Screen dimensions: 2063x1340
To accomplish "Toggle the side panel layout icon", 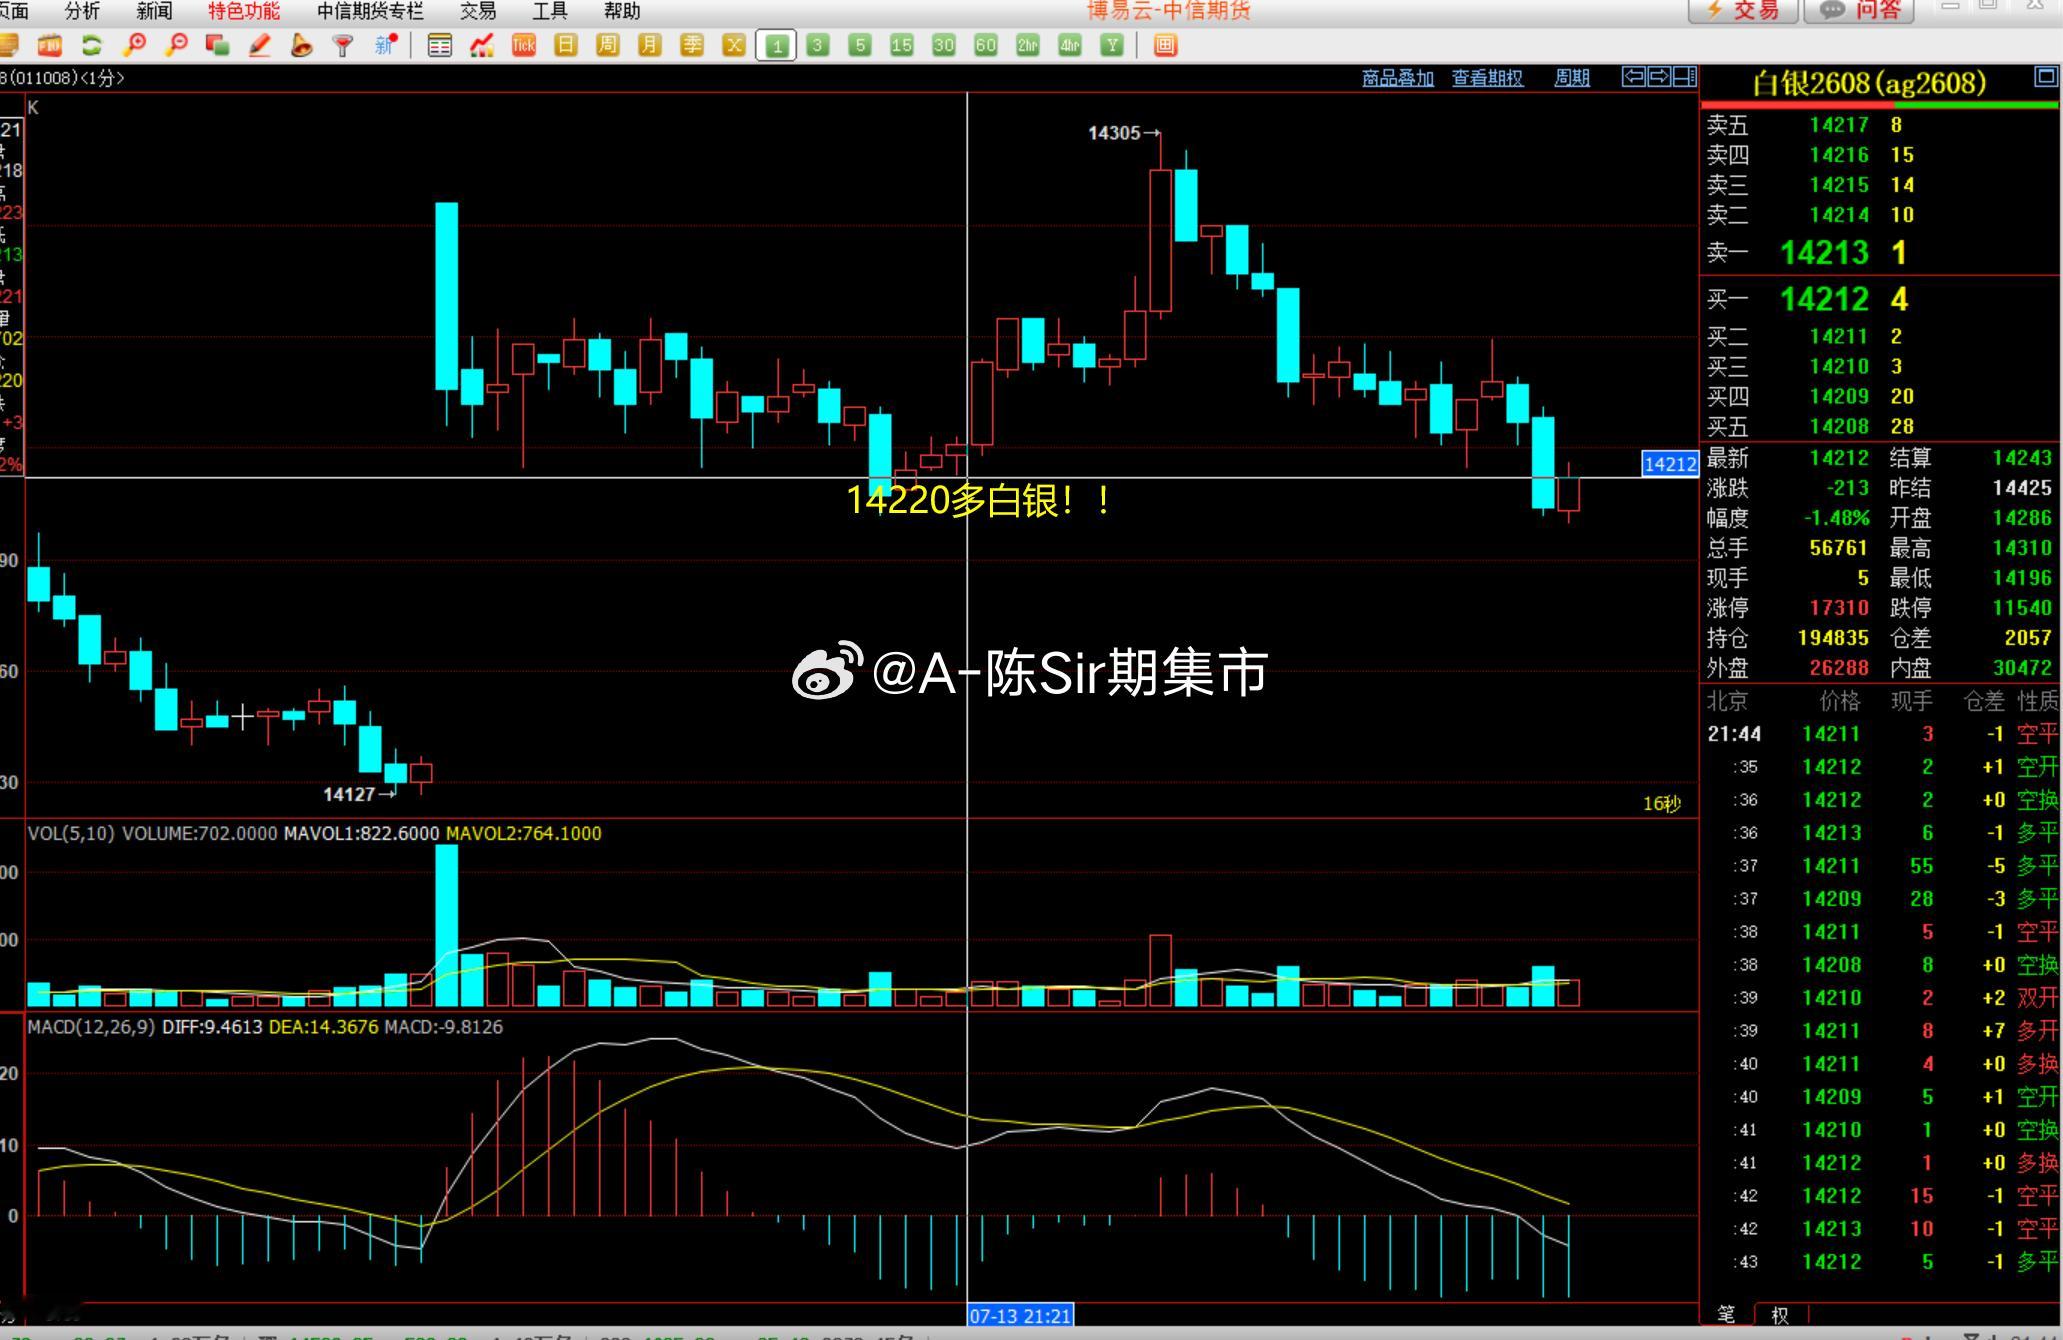I will tap(1684, 77).
